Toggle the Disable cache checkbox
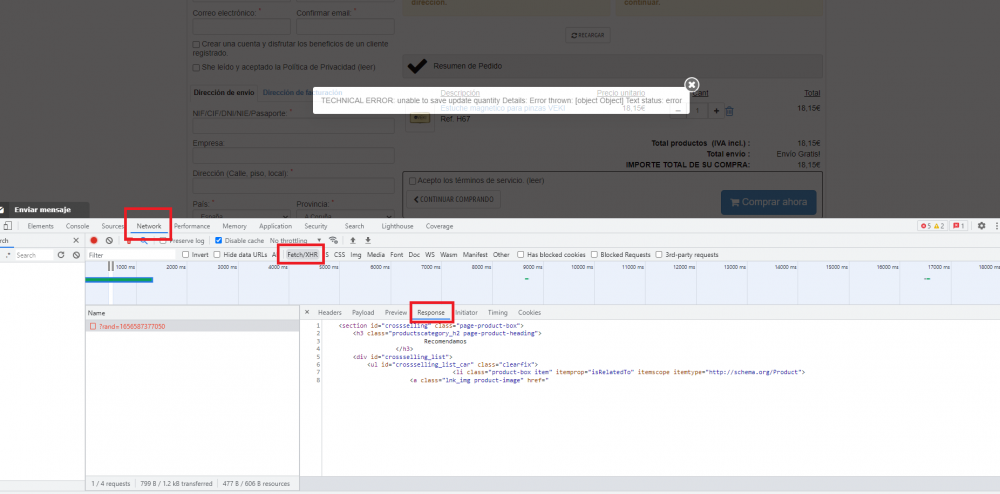Viewport: 1000px width, 494px height. coord(218,241)
